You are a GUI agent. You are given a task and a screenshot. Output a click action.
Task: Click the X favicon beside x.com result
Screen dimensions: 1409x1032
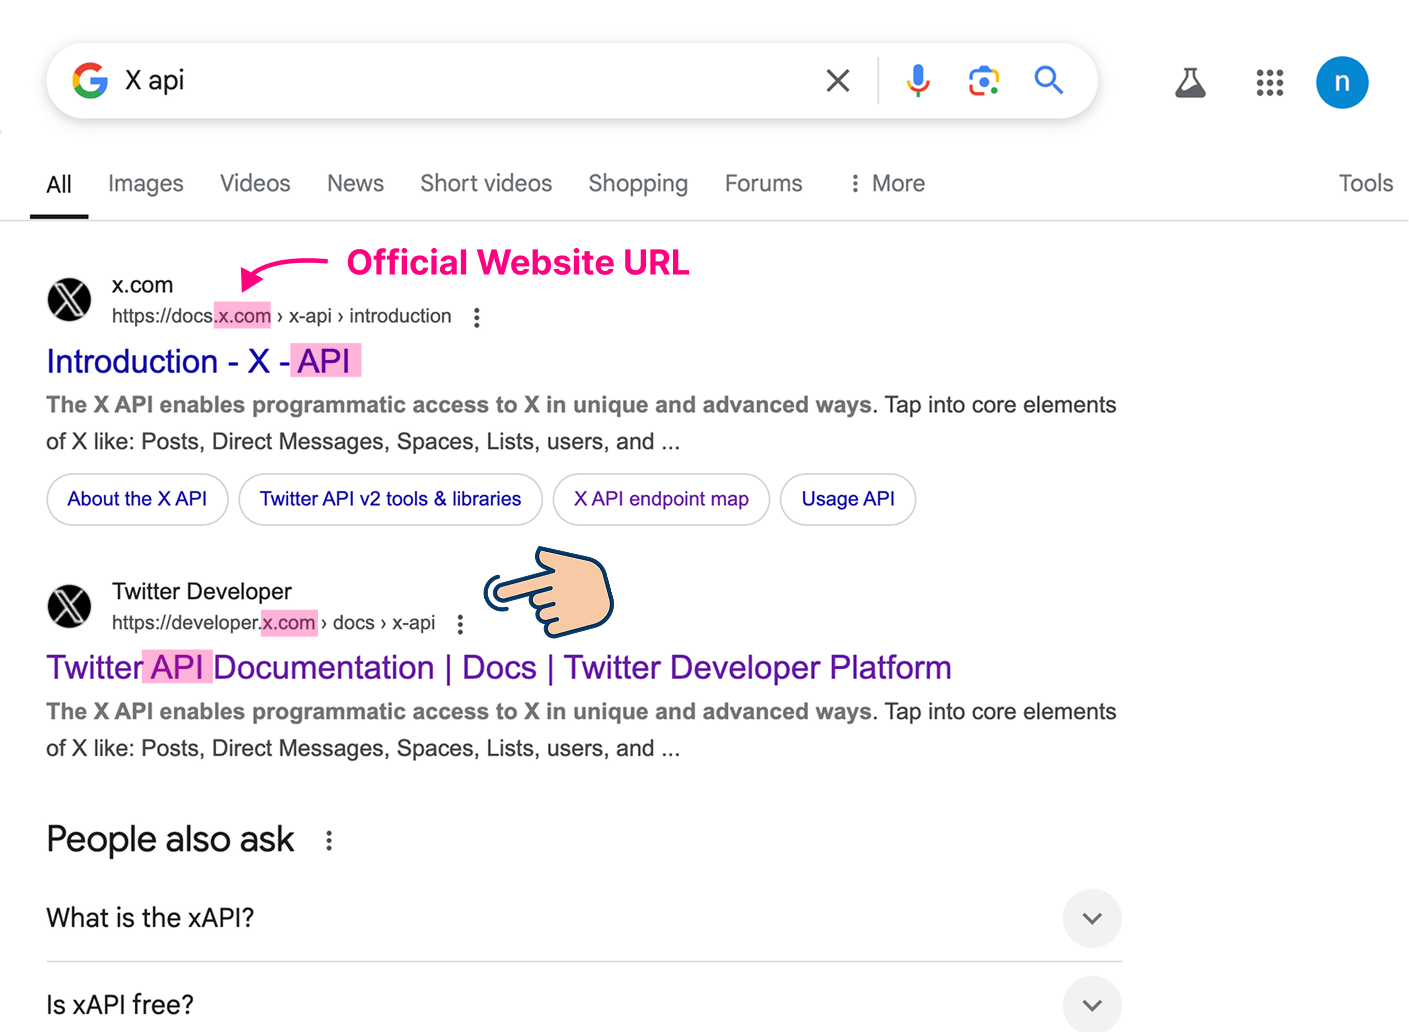[70, 300]
